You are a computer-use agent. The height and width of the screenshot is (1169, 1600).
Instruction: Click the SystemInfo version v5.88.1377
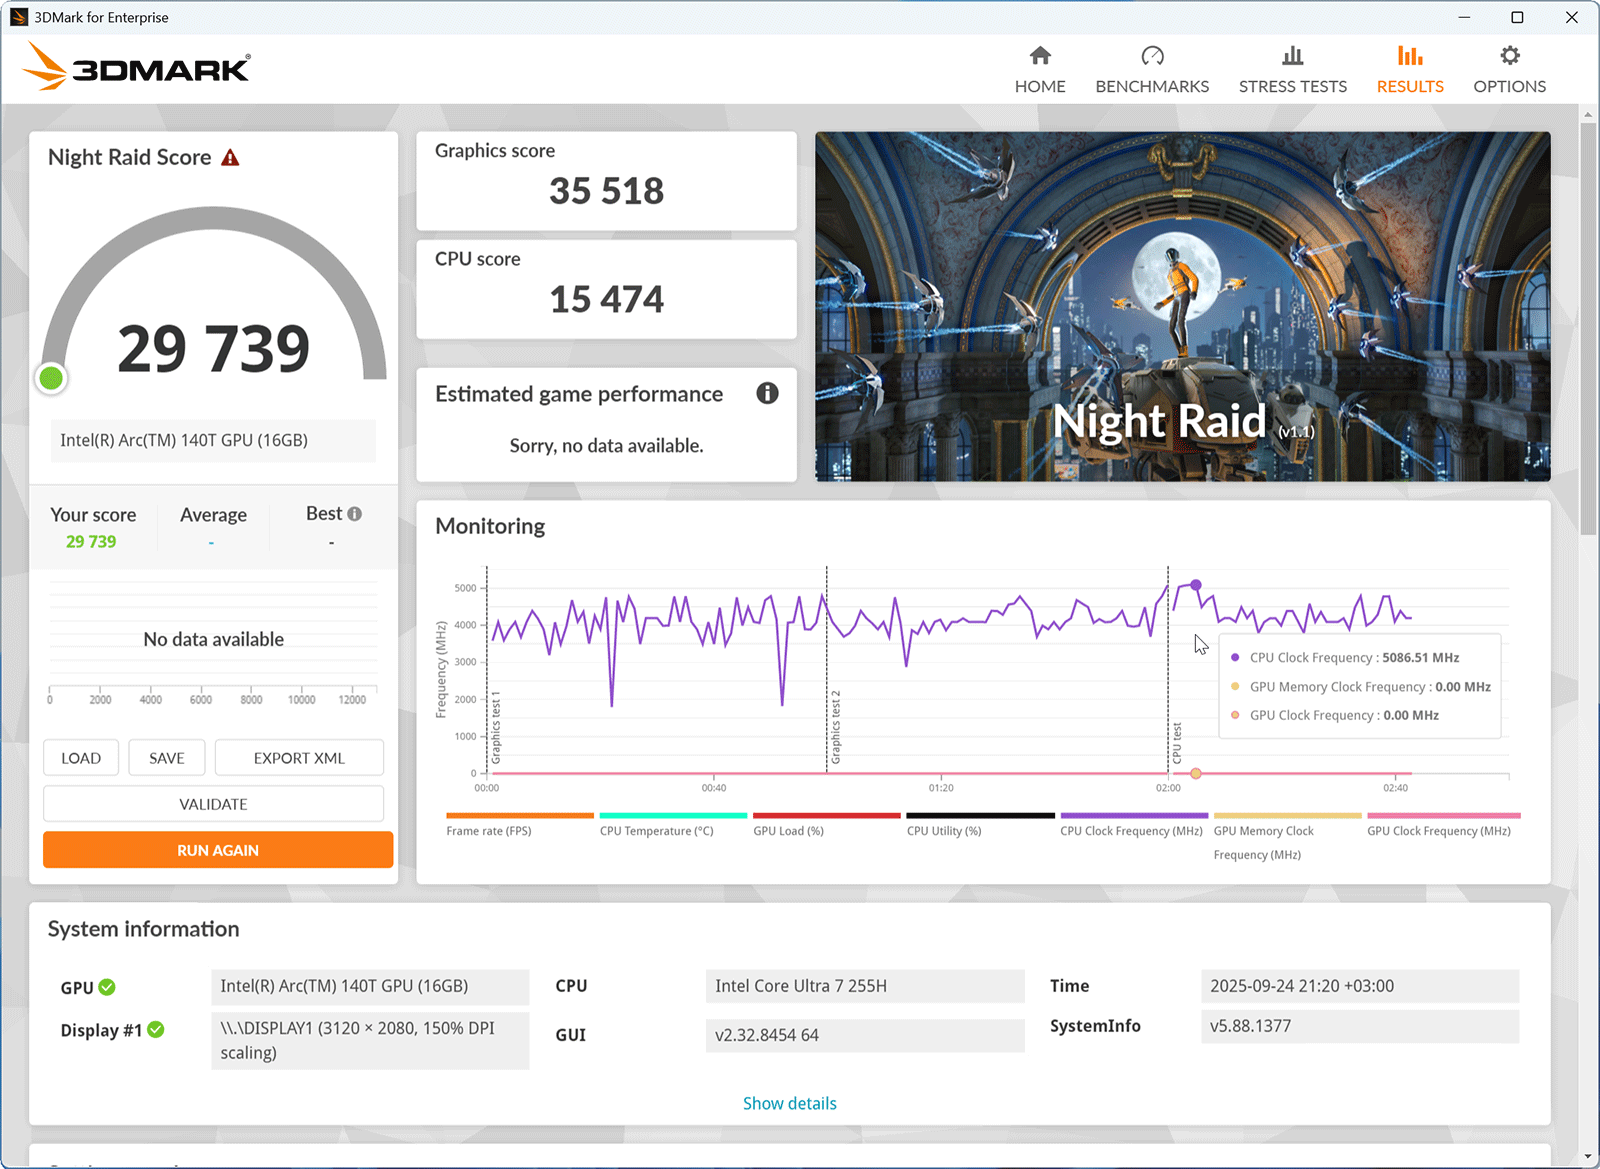pos(1360,1026)
